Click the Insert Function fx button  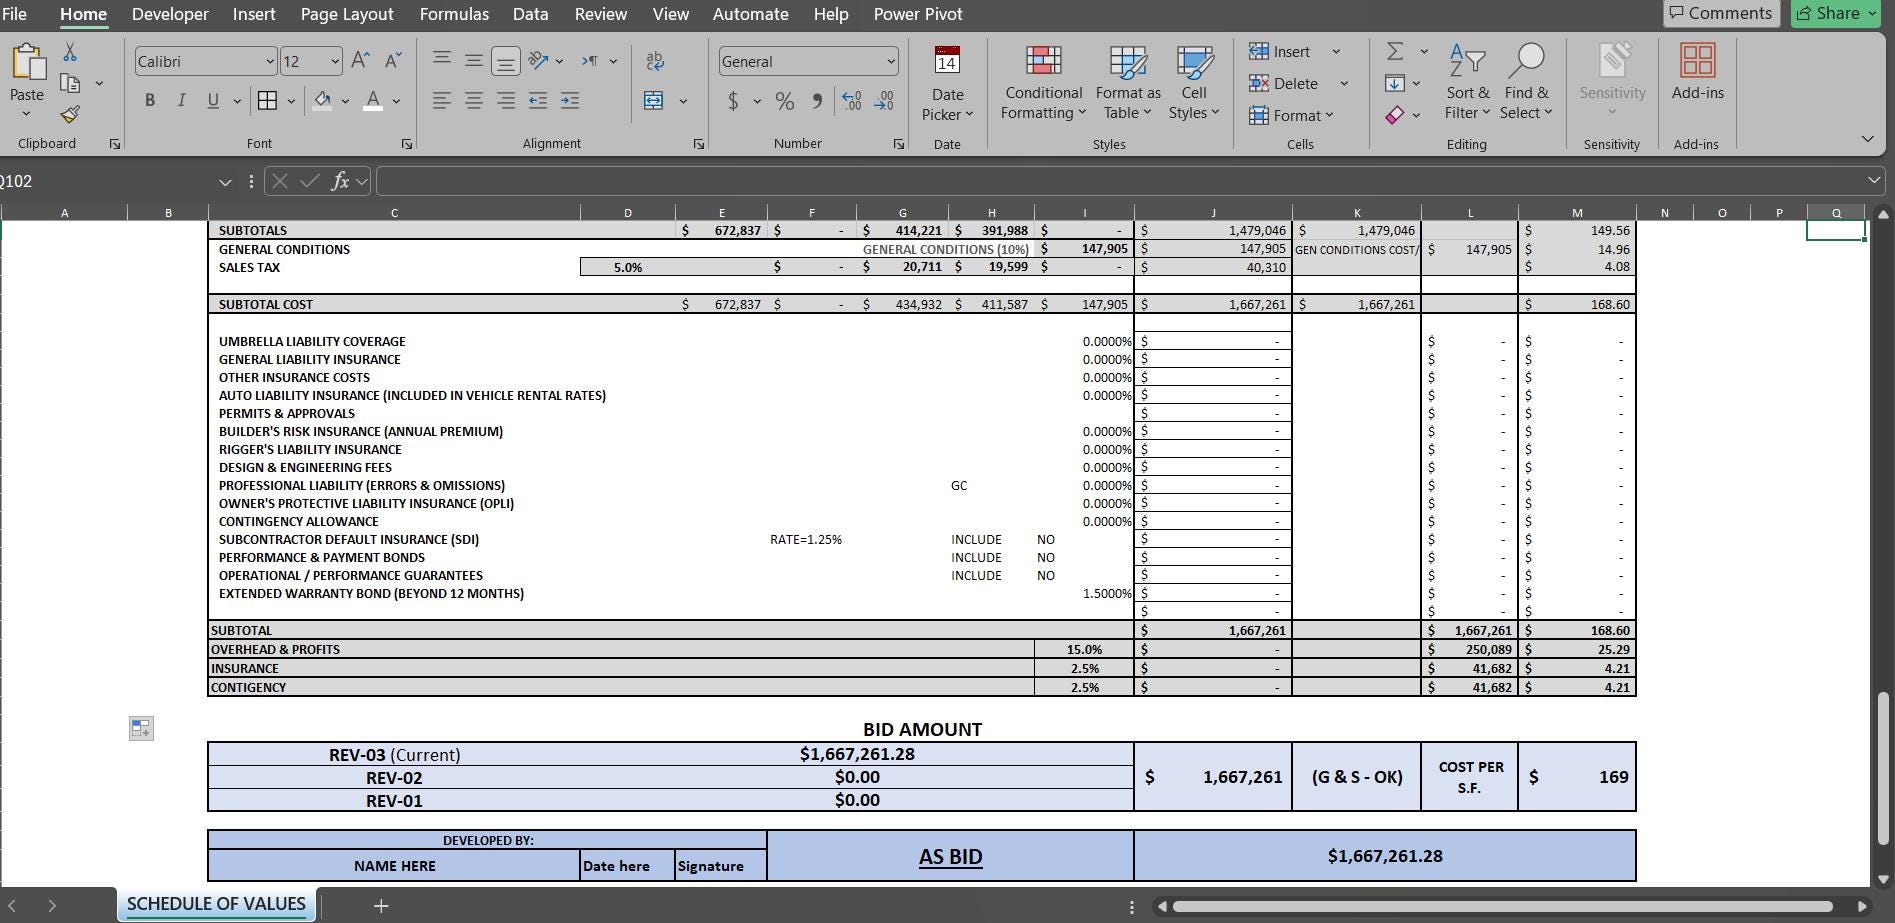340,181
